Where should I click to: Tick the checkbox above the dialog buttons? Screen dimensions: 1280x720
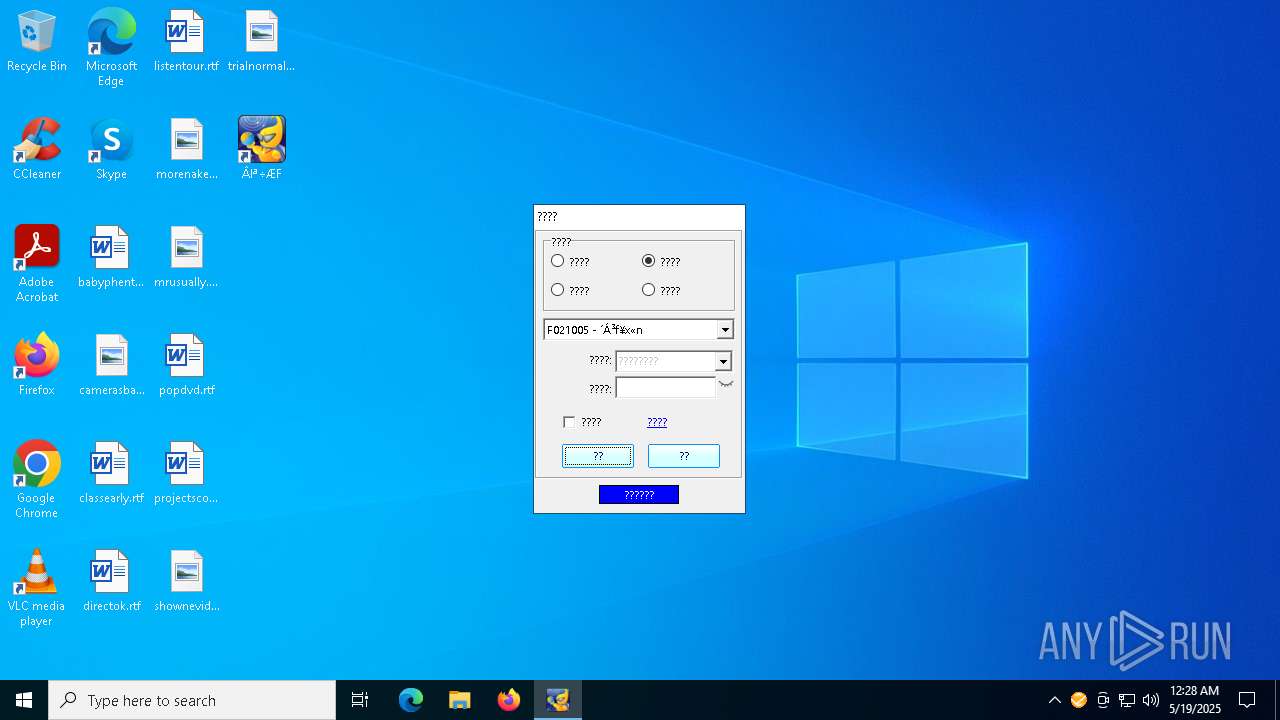[x=569, y=422]
